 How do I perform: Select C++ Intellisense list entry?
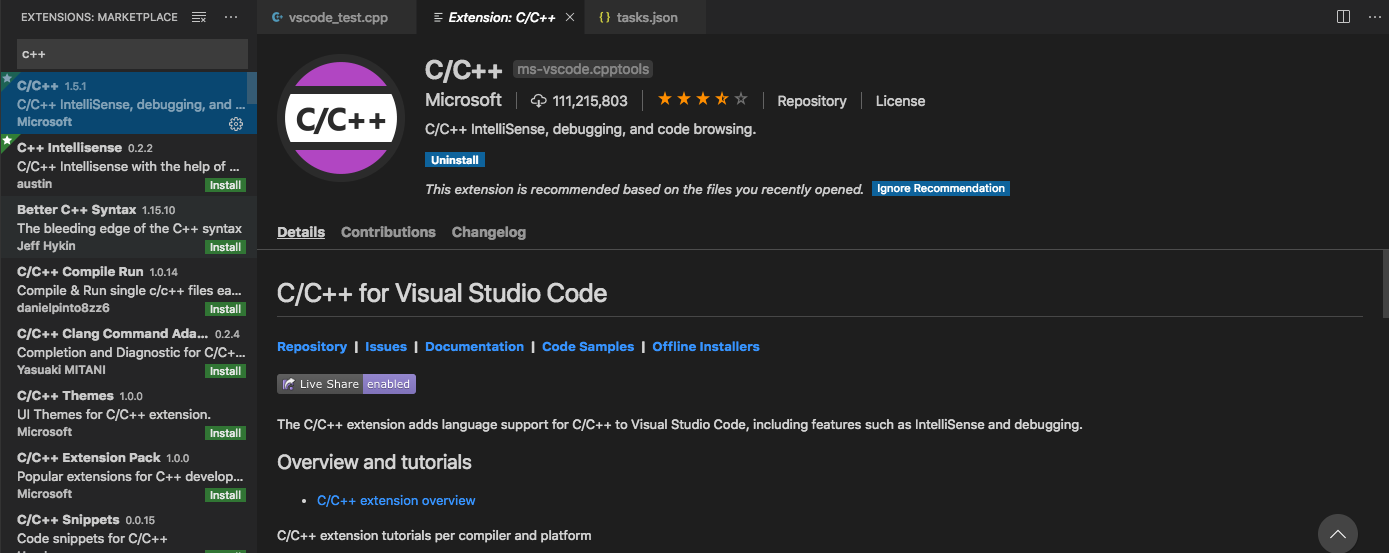(128, 165)
